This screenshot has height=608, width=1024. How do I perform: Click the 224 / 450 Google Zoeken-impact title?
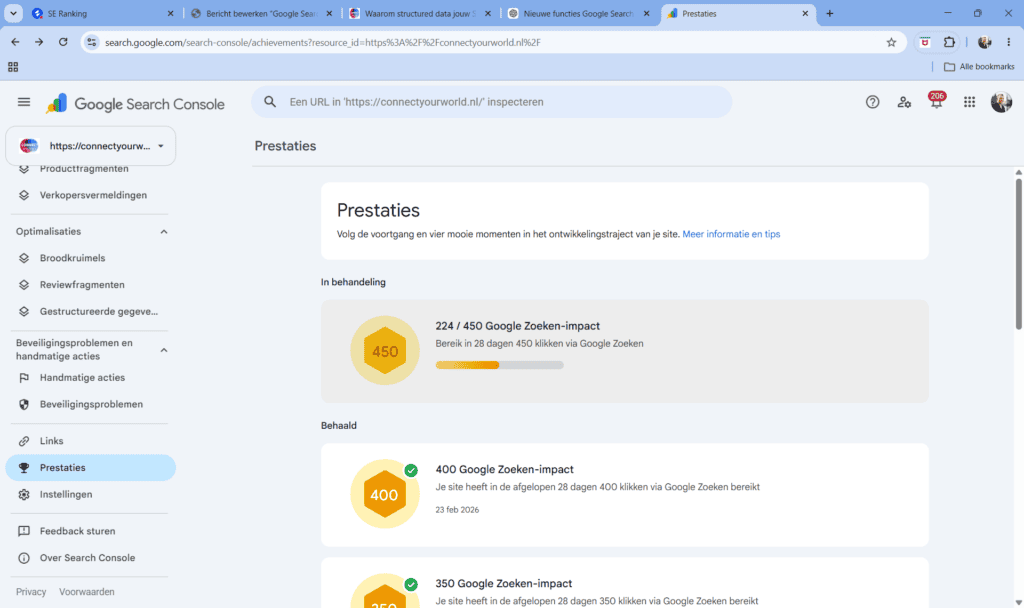[x=517, y=326]
